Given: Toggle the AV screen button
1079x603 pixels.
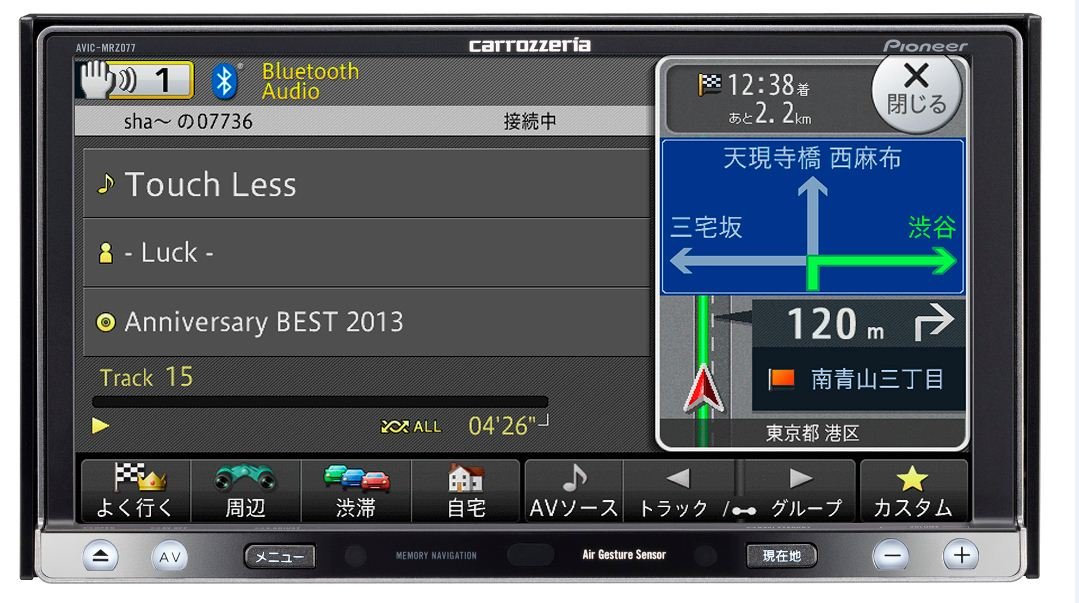Looking at the screenshot, I should 168,557.
